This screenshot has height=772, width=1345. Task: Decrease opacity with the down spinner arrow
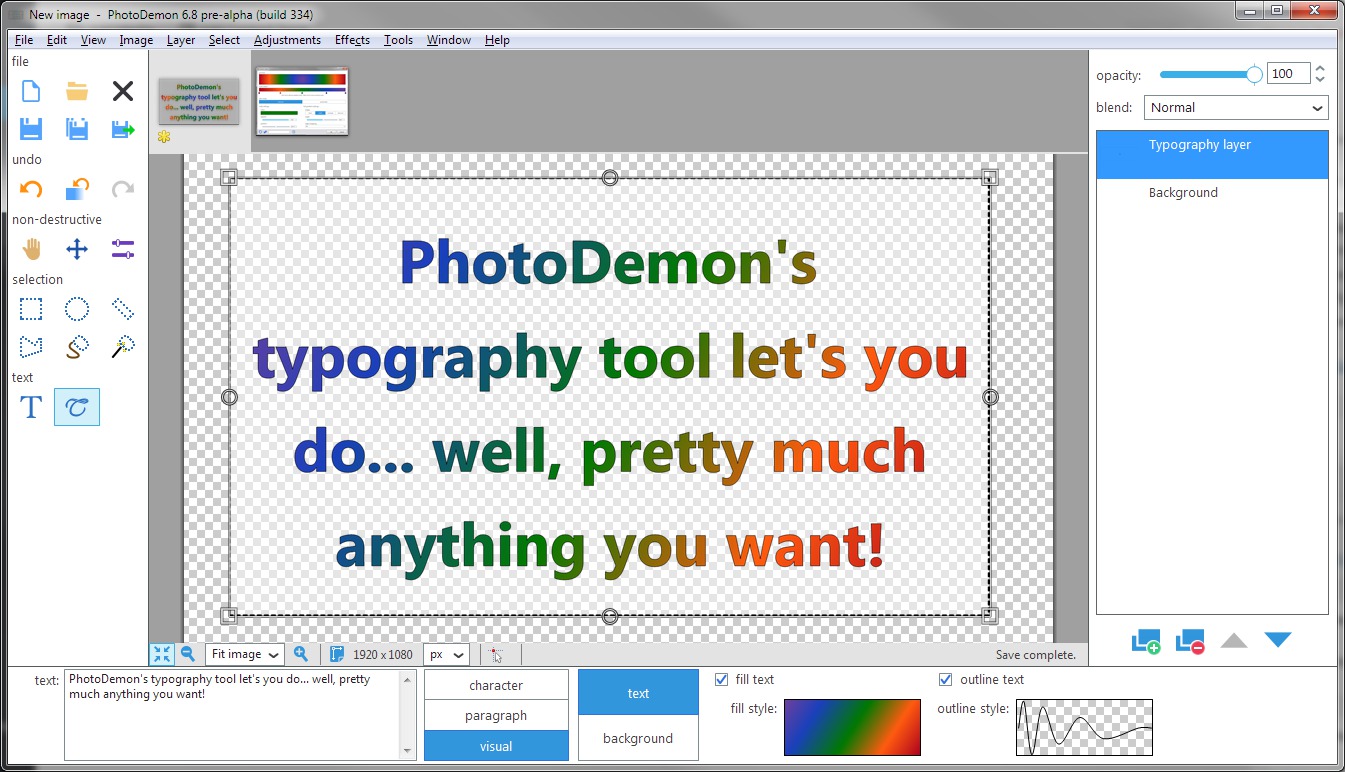(1320, 79)
